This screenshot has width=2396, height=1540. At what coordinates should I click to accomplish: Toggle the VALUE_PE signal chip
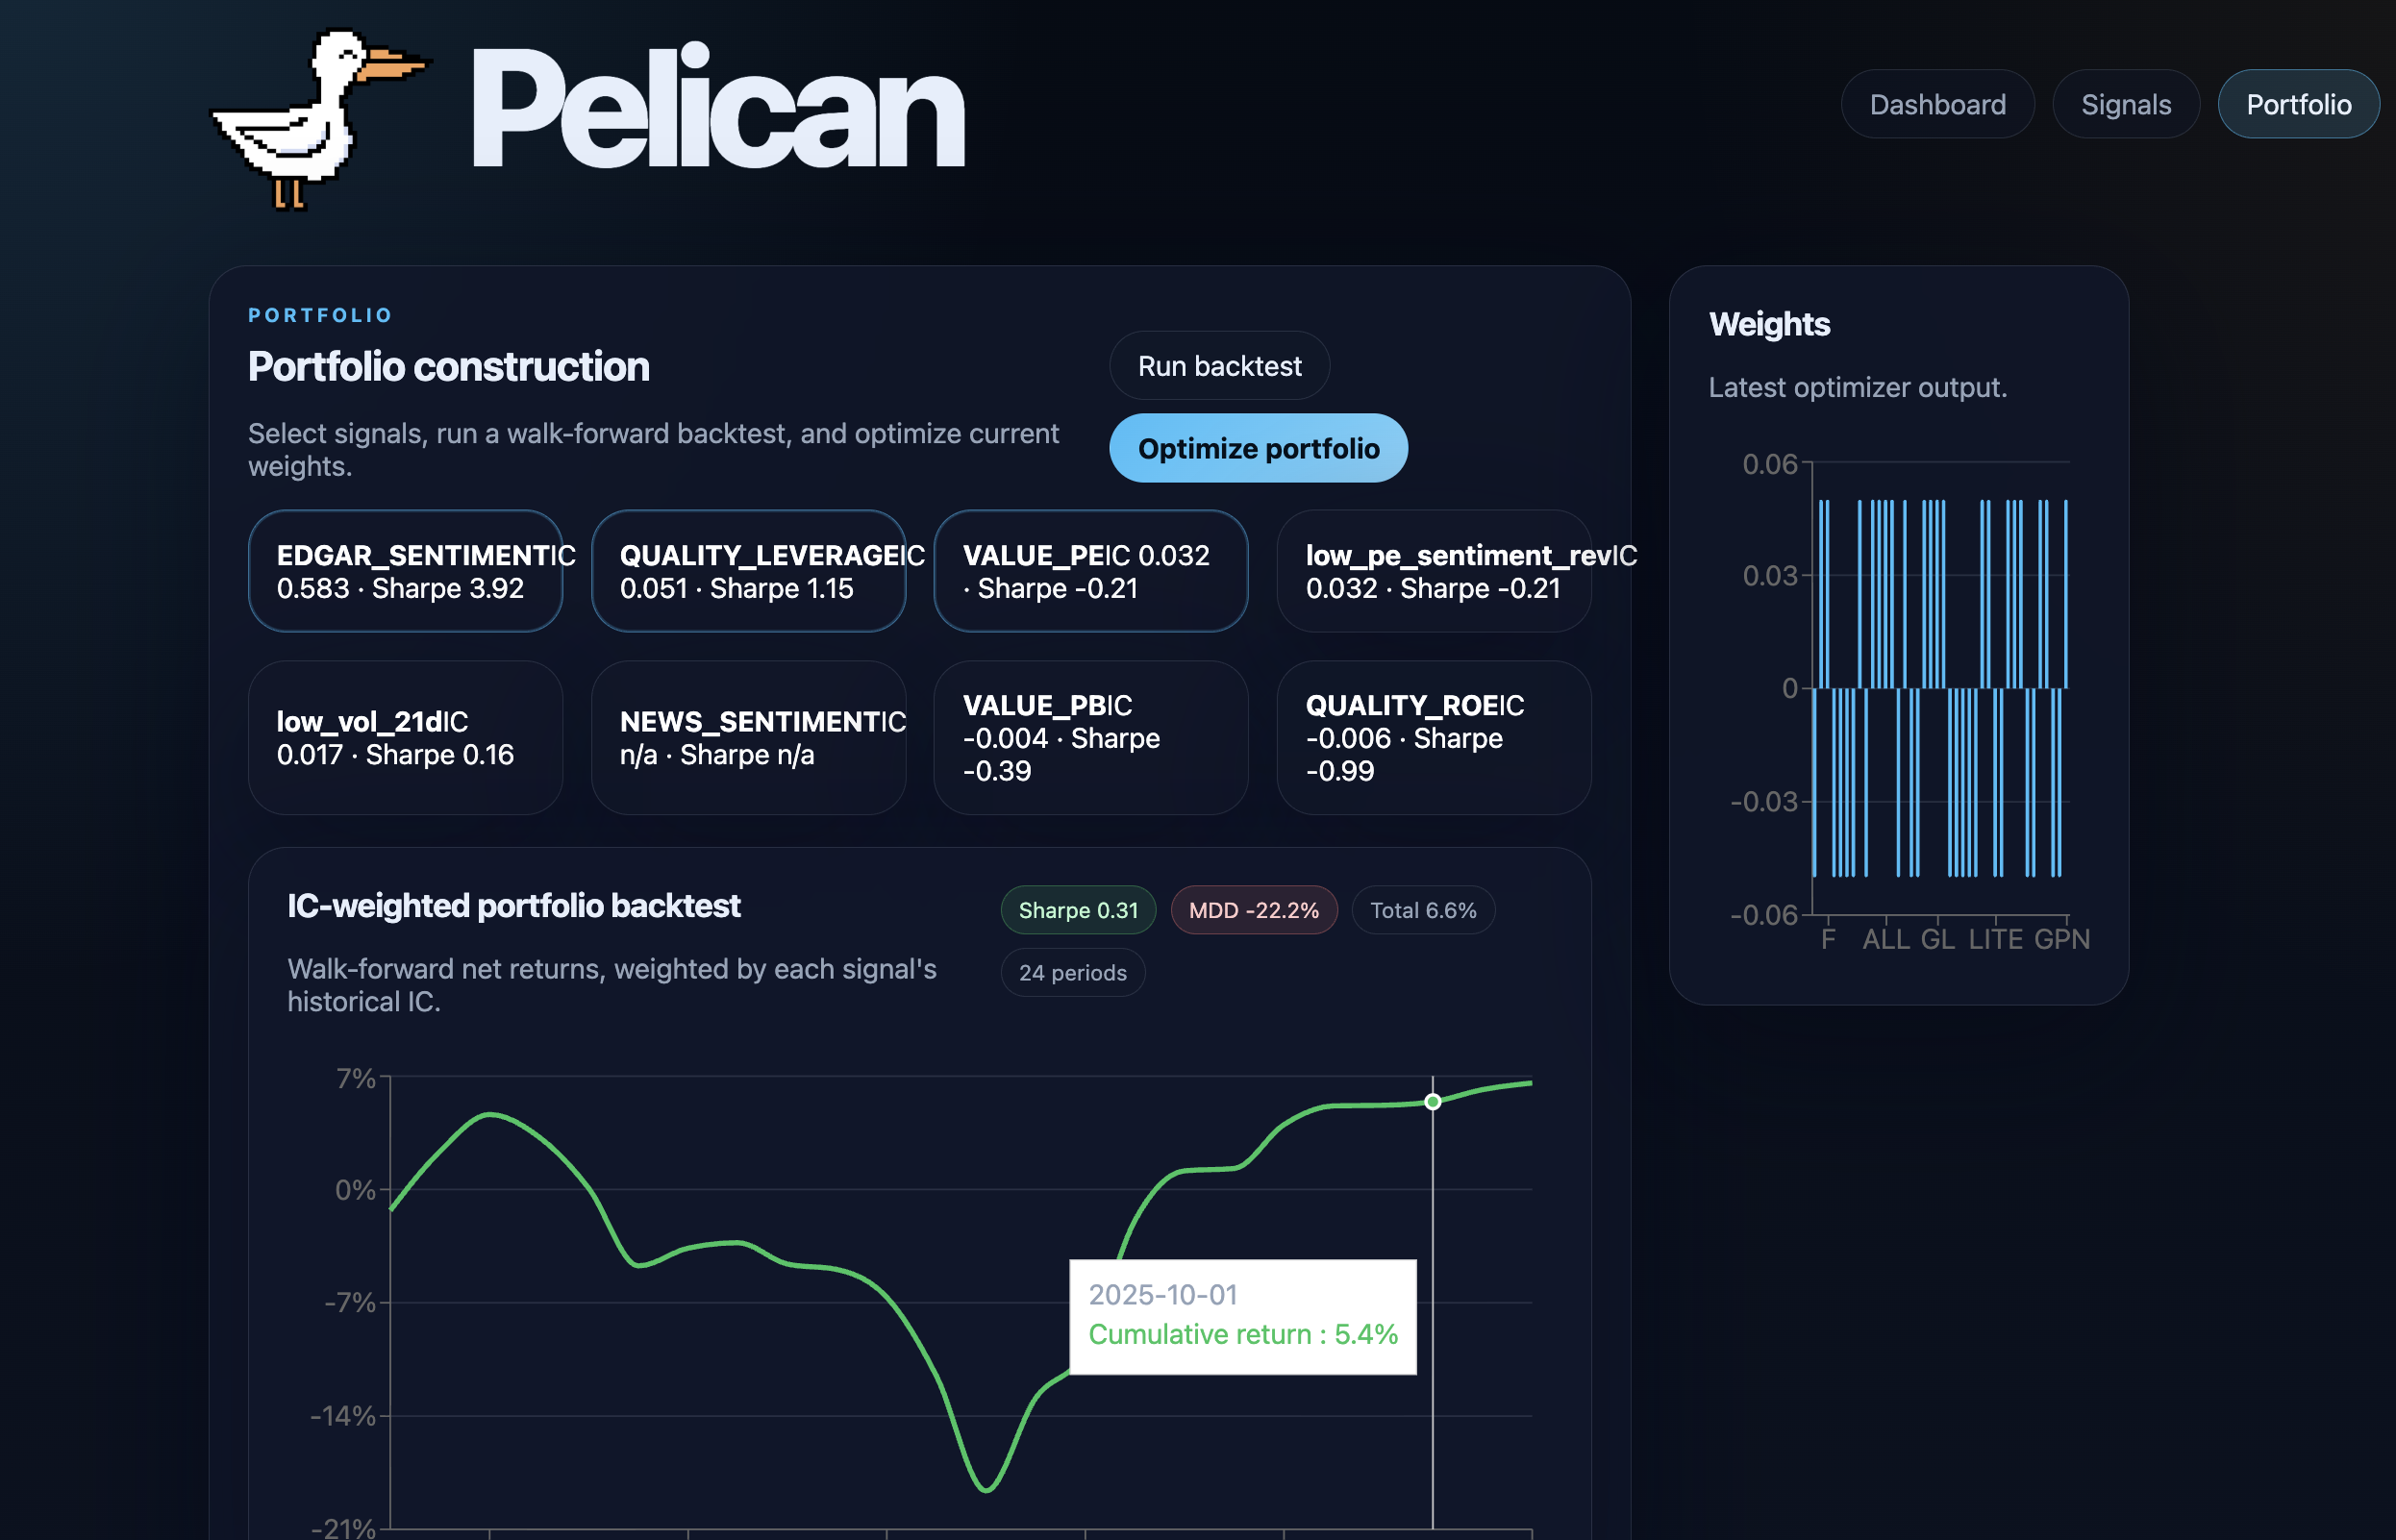click(x=1090, y=571)
